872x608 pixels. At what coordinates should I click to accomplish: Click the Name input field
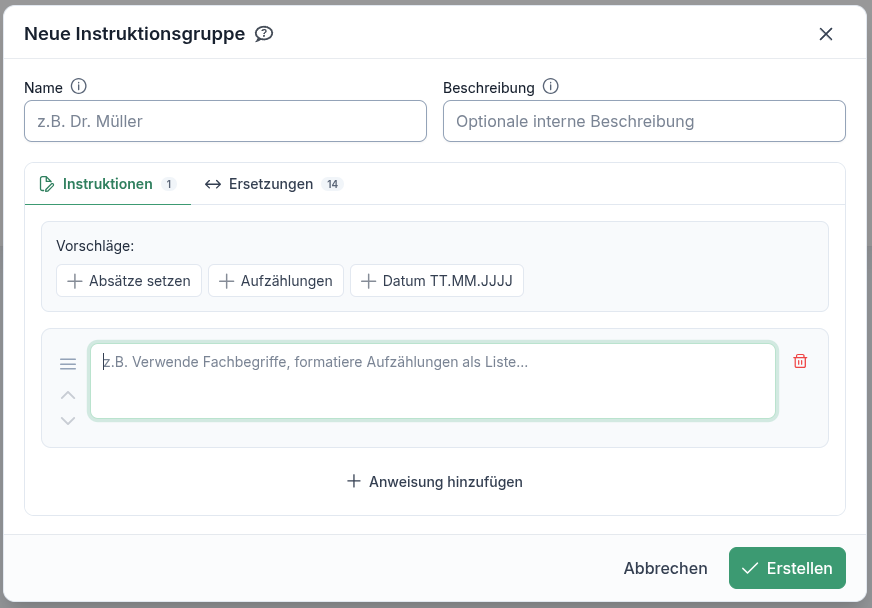[225, 120]
